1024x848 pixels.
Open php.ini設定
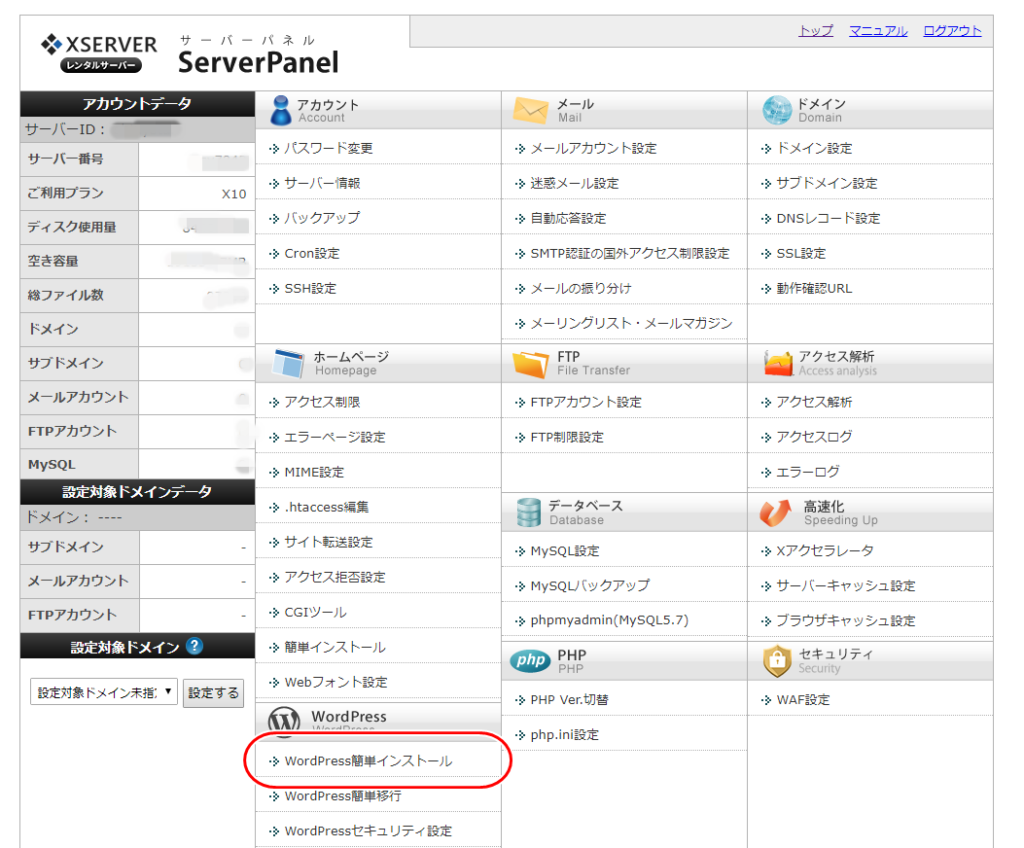tap(564, 734)
